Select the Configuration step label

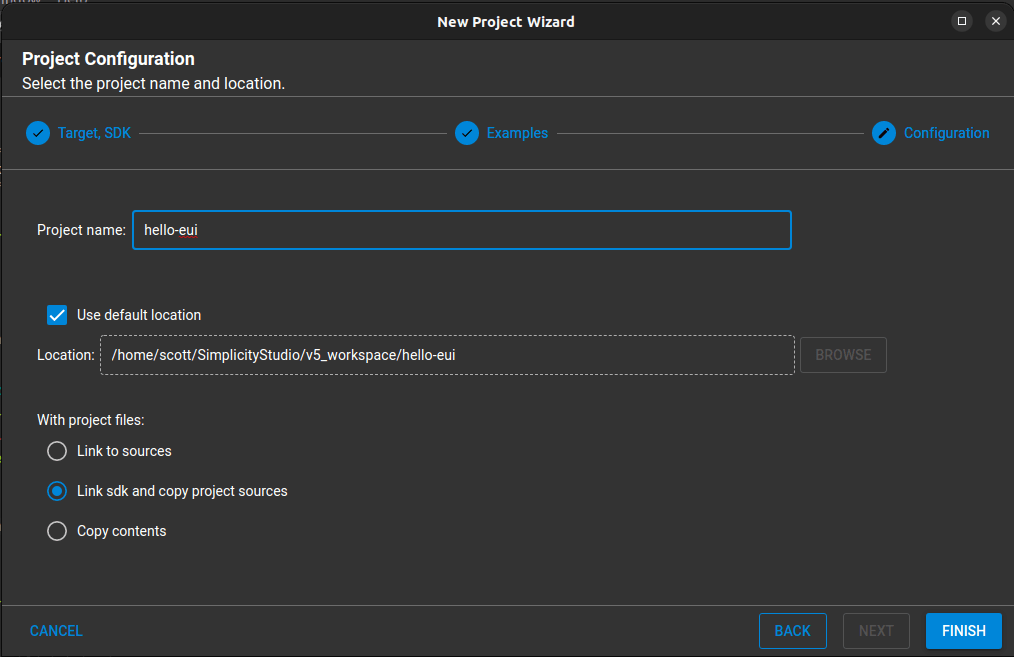coord(946,133)
